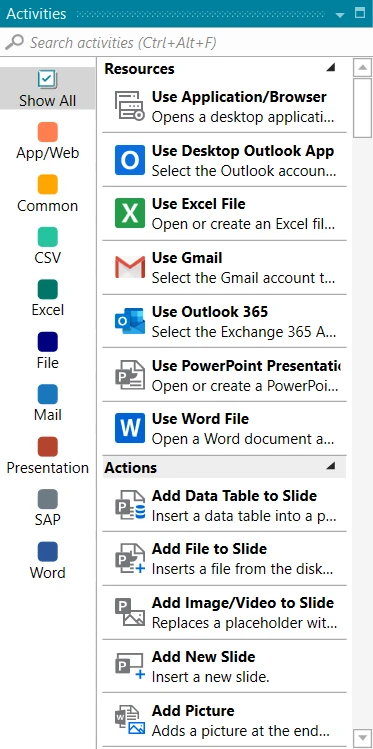Click the Add Image/Video to Slide icon
Viewport: 373px width, 749px height.
[x=130, y=612]
